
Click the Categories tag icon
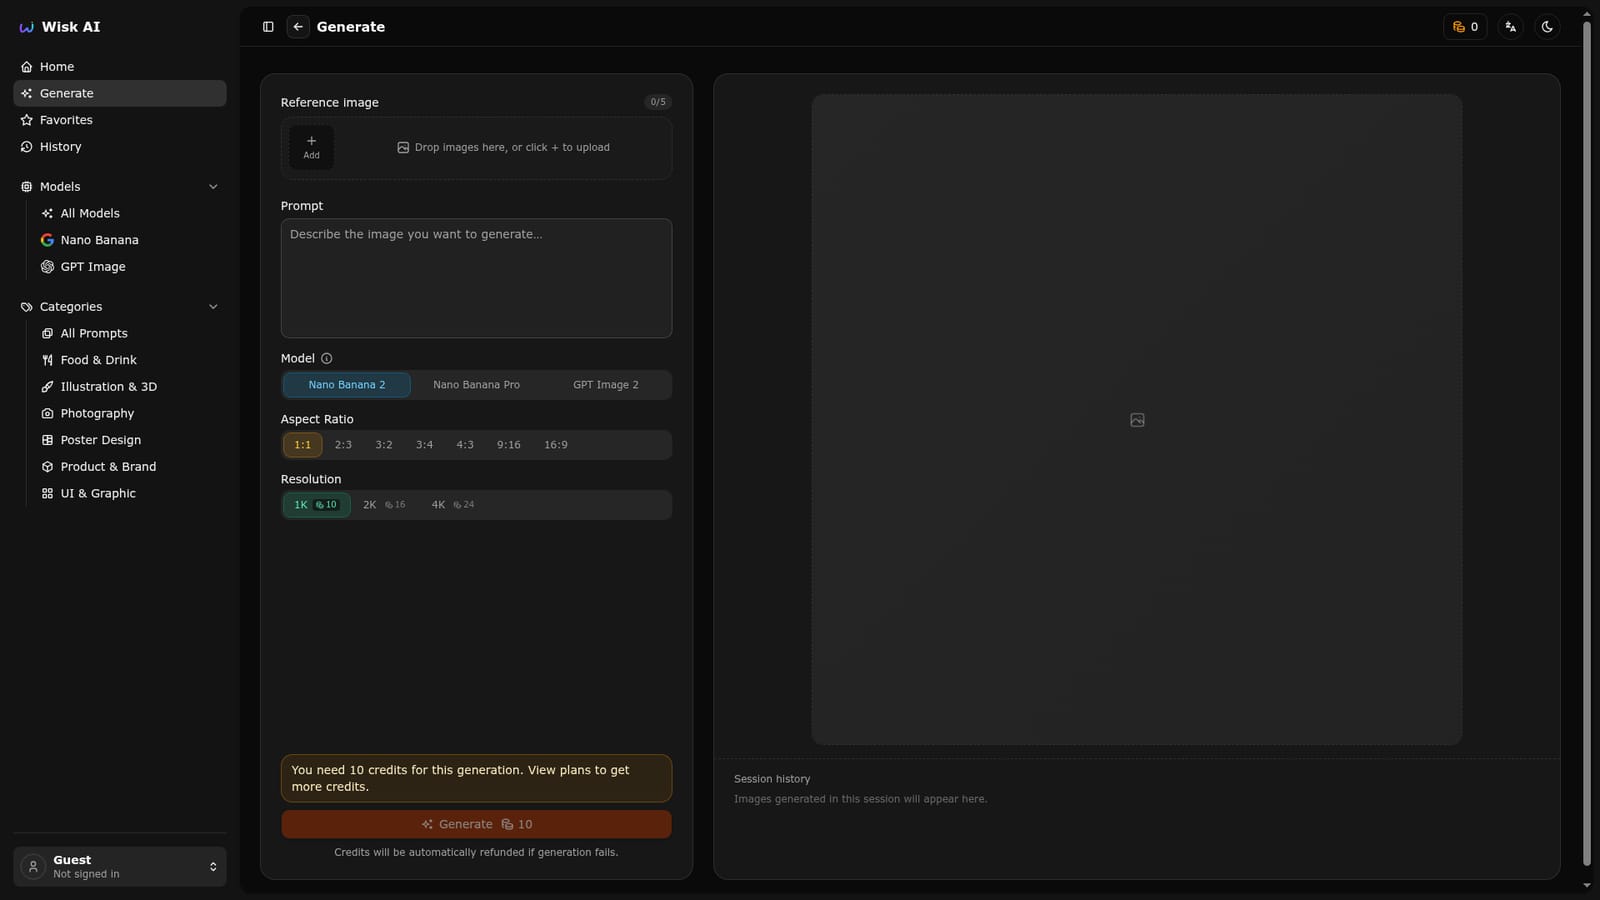[27, 307]
